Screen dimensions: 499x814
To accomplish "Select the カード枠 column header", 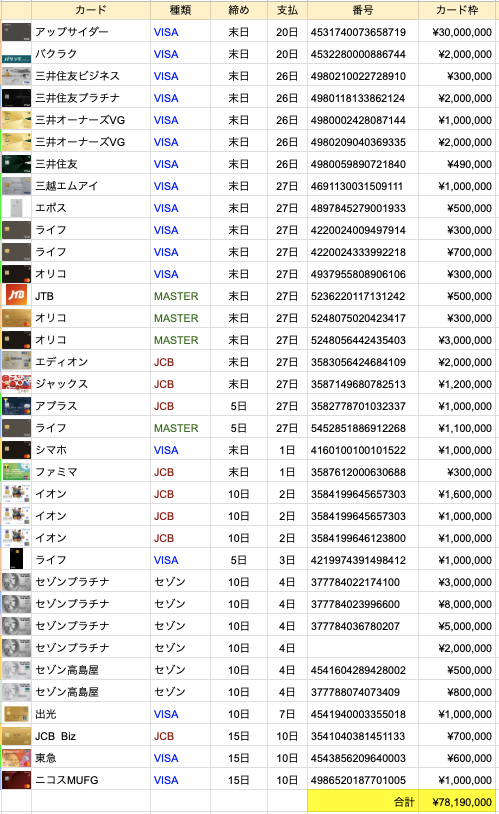I will click(457, 10).
